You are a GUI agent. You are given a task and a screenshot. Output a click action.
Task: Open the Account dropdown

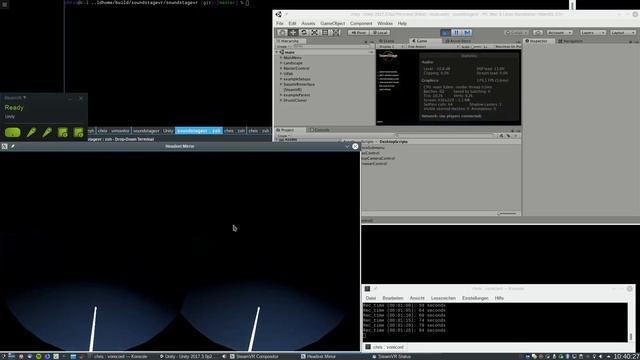(x=560, y=32)
